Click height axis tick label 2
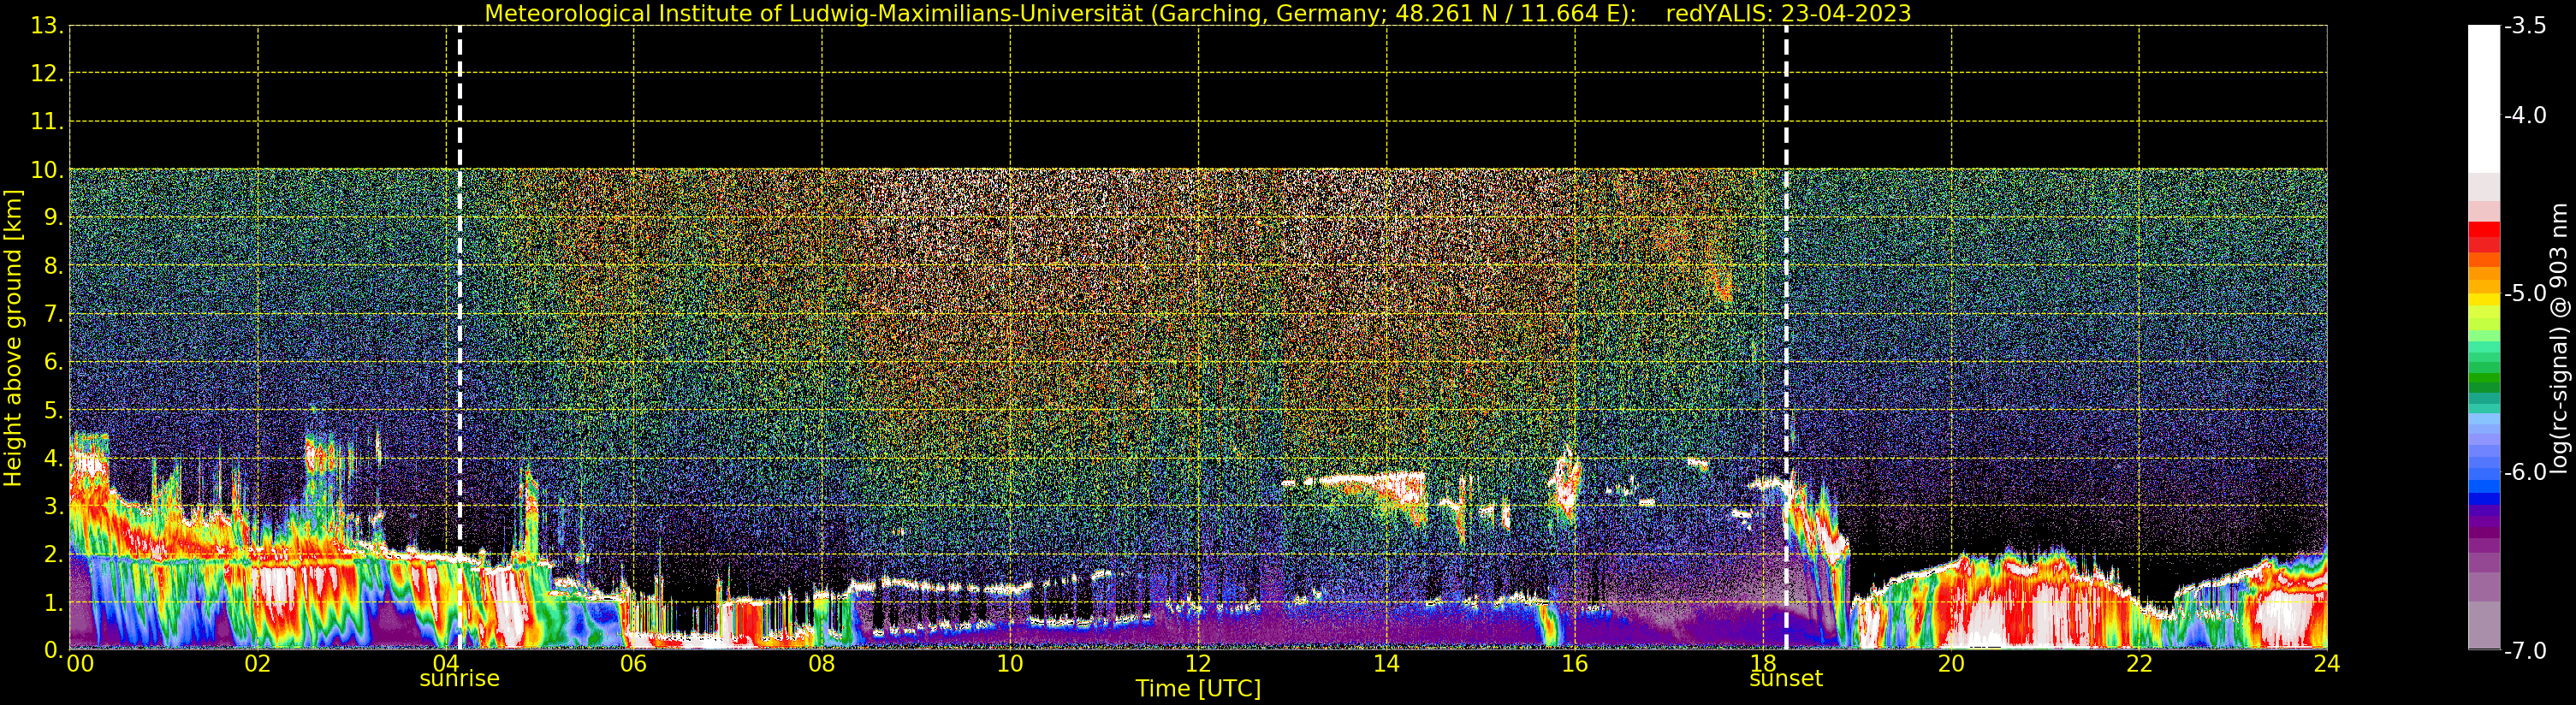This screenshot has width=2576, height=705. point(53,554)
